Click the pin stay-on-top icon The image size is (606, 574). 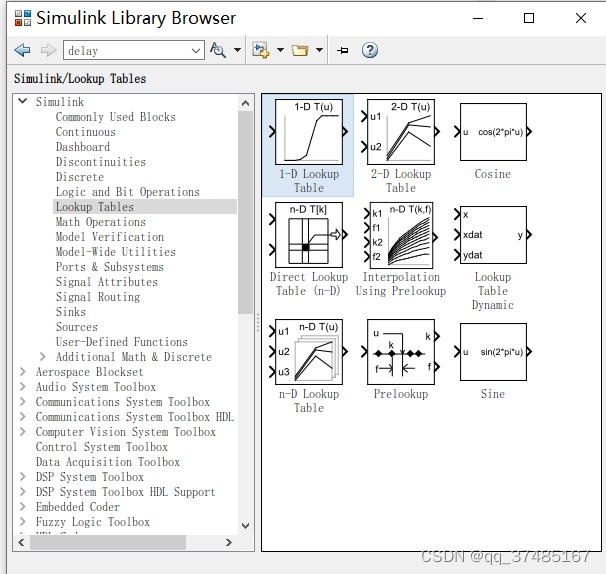342,50
